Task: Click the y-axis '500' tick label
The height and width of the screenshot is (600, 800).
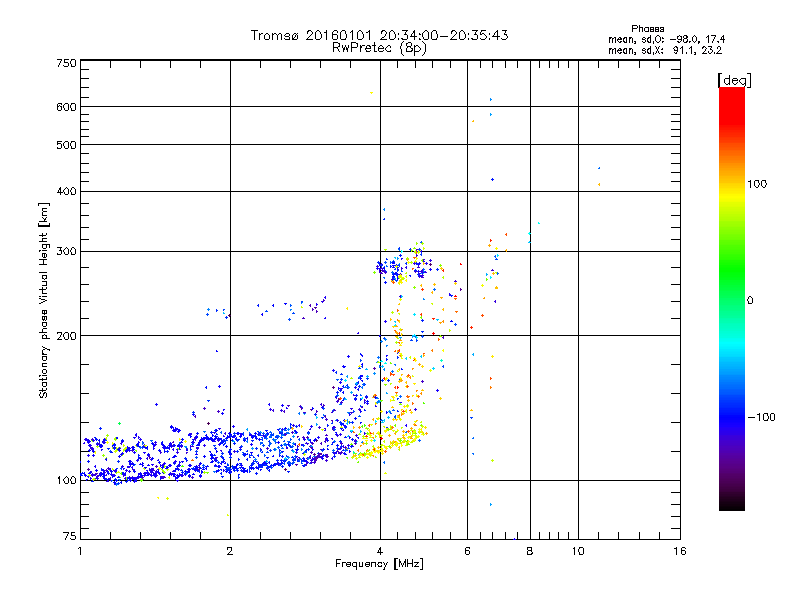Action: [66, 145]
